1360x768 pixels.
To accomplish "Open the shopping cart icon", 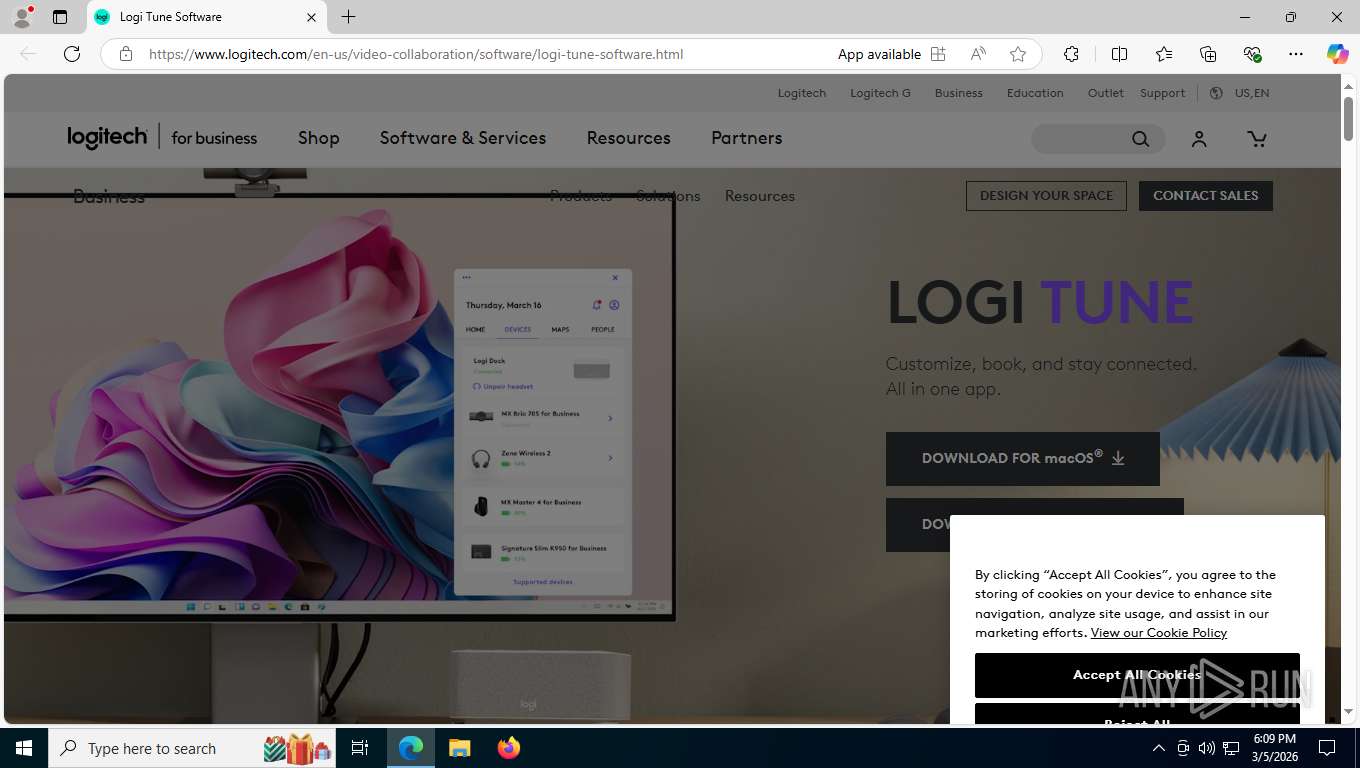I will point(1257,139).
